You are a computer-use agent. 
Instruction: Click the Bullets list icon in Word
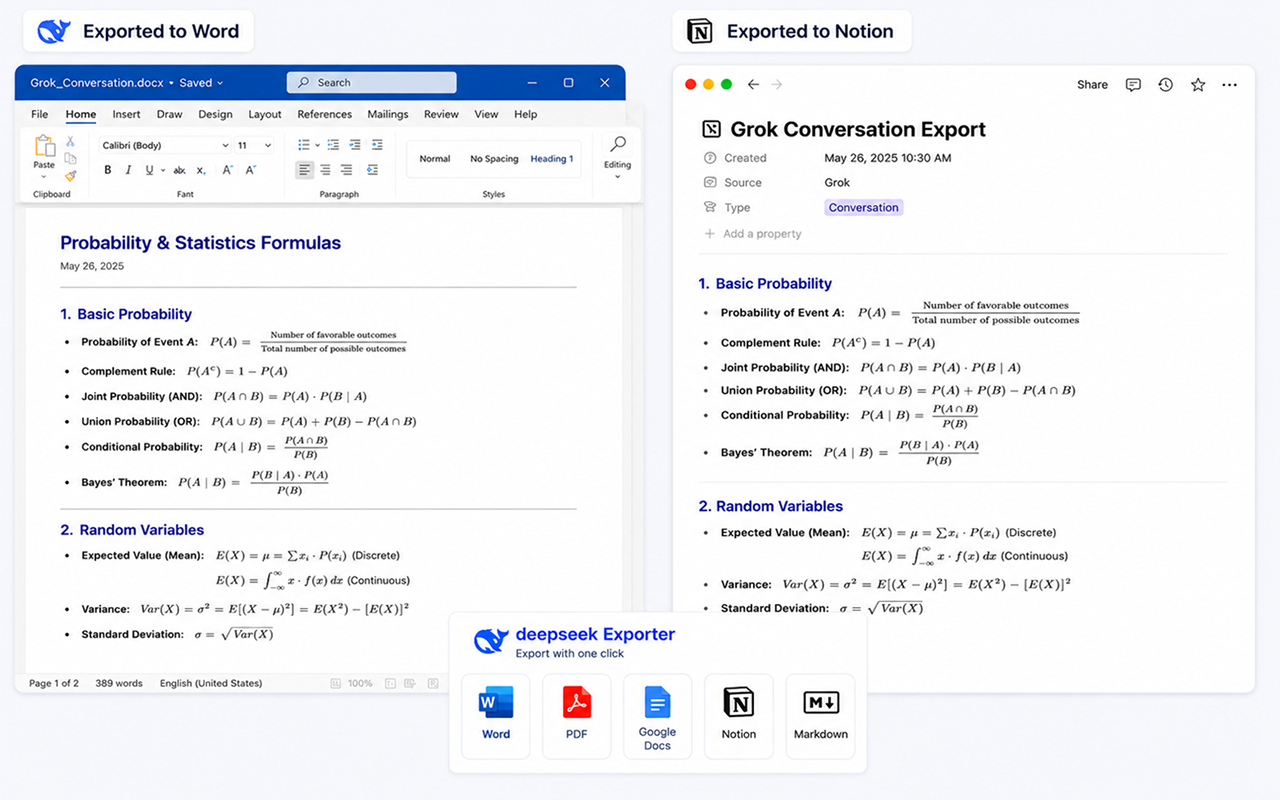click(x=303, y=145)
